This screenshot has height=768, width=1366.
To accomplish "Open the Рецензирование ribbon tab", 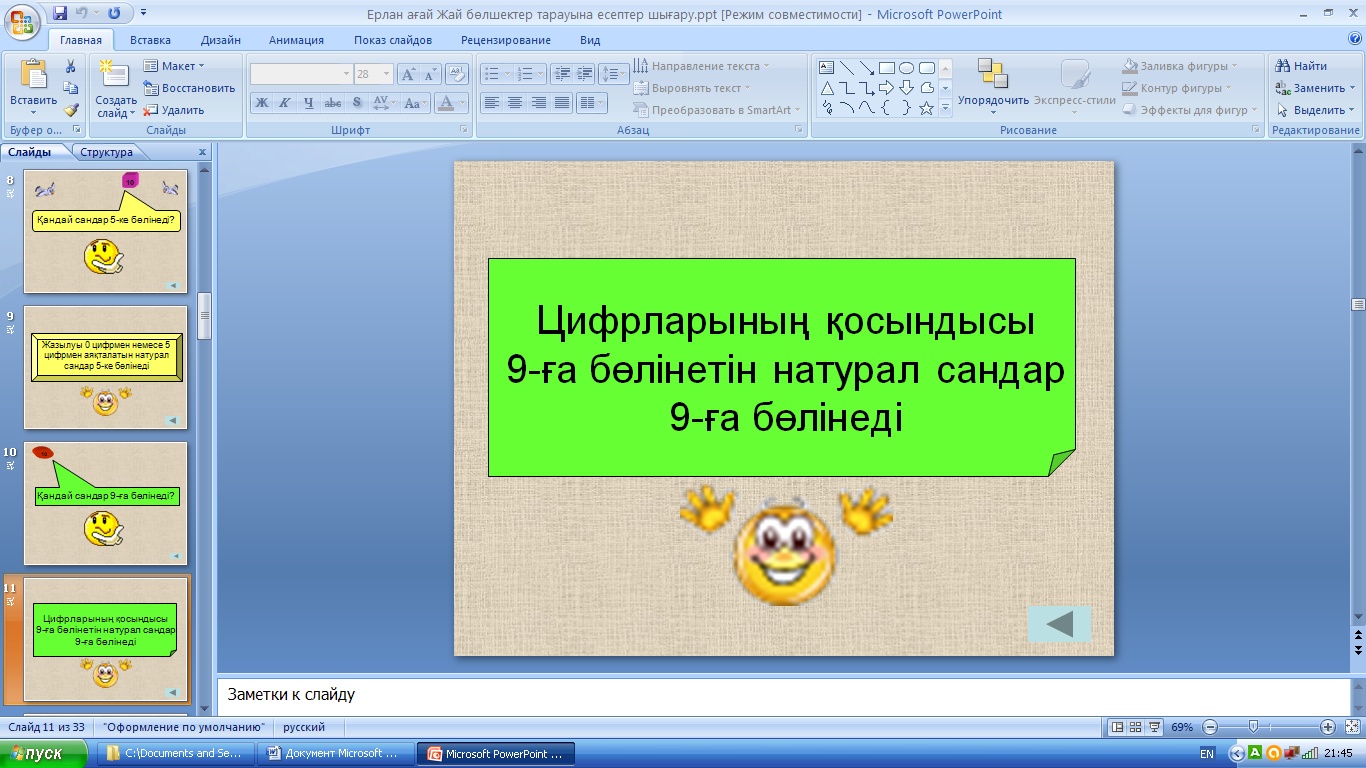I will click(x=506, y=40).
